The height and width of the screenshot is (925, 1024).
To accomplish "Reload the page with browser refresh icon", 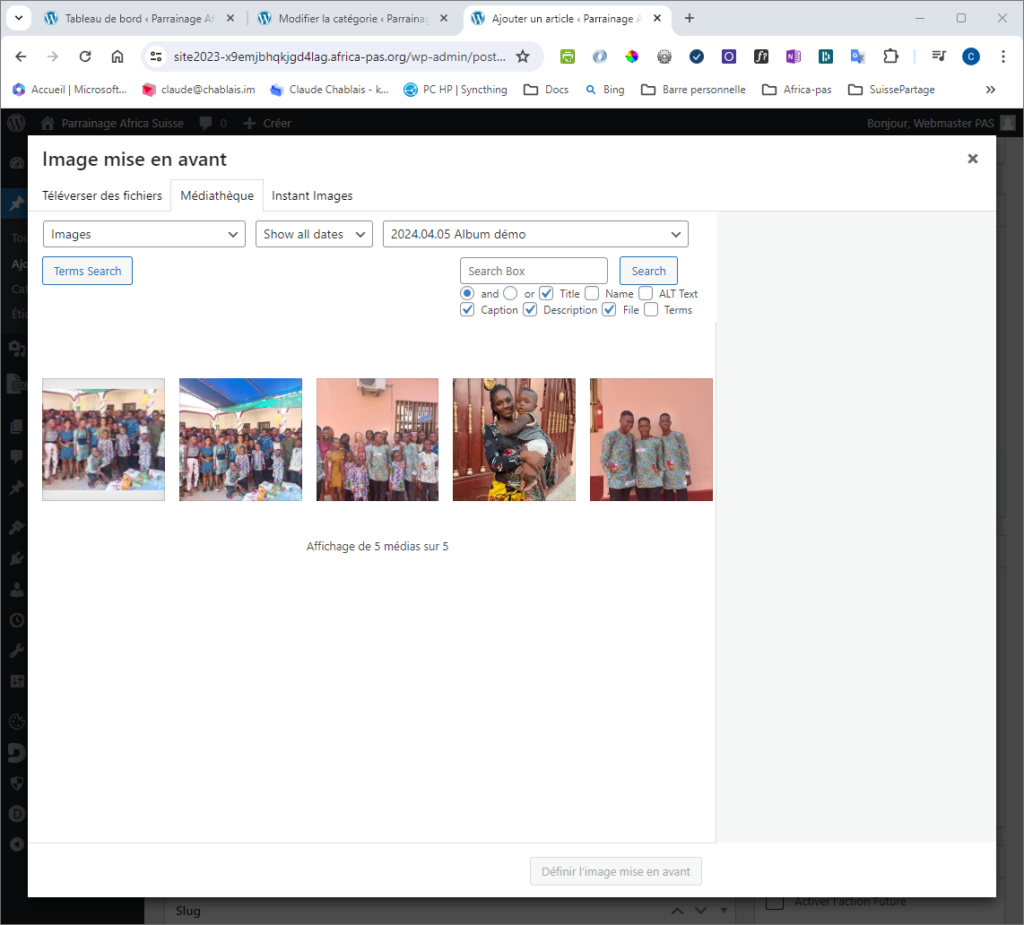I will (x=85, y=57).
